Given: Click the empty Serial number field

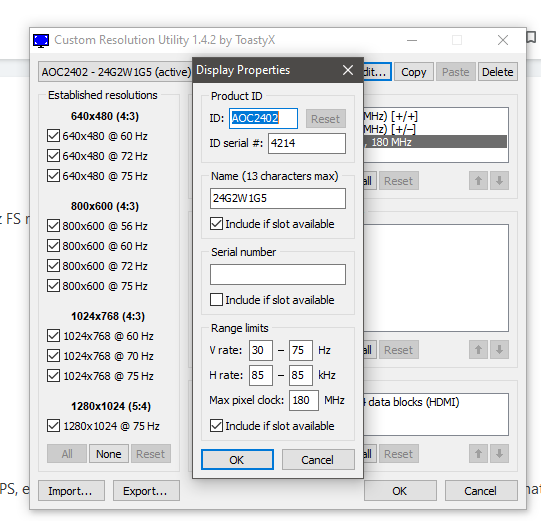Looking at the screenshot, I should click(278, 275).
